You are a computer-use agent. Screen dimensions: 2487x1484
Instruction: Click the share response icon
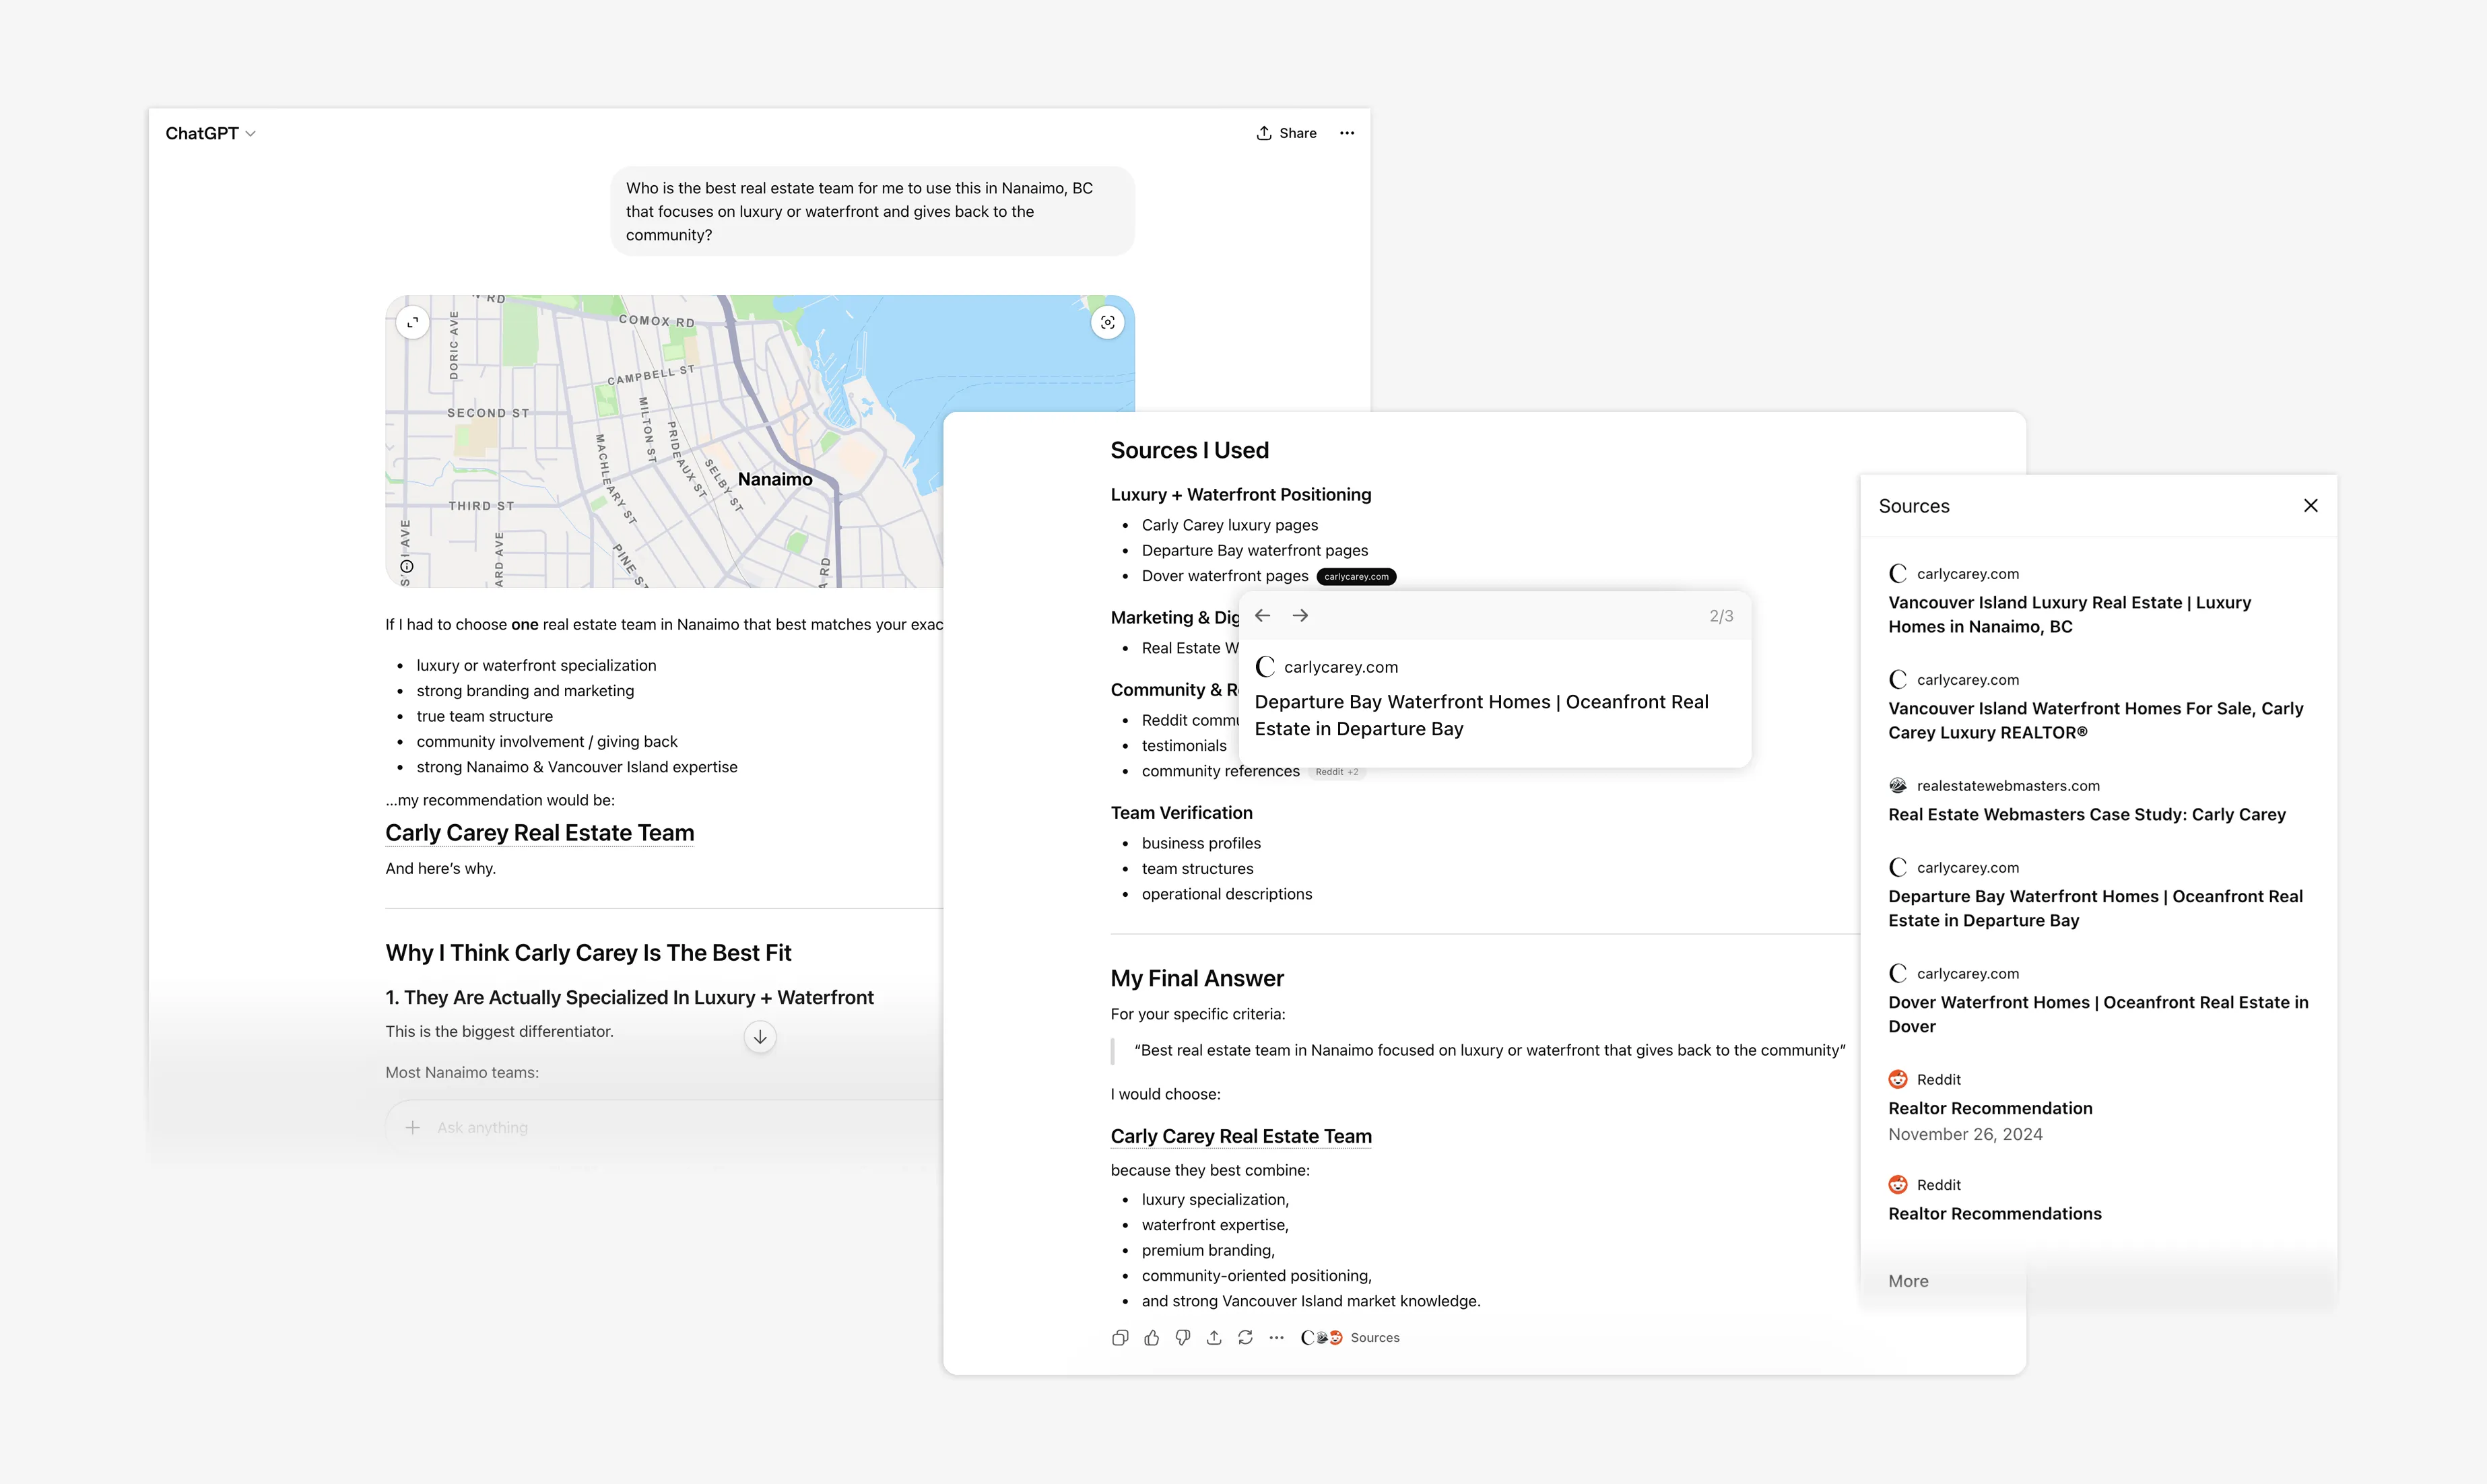(1214, 1338)
